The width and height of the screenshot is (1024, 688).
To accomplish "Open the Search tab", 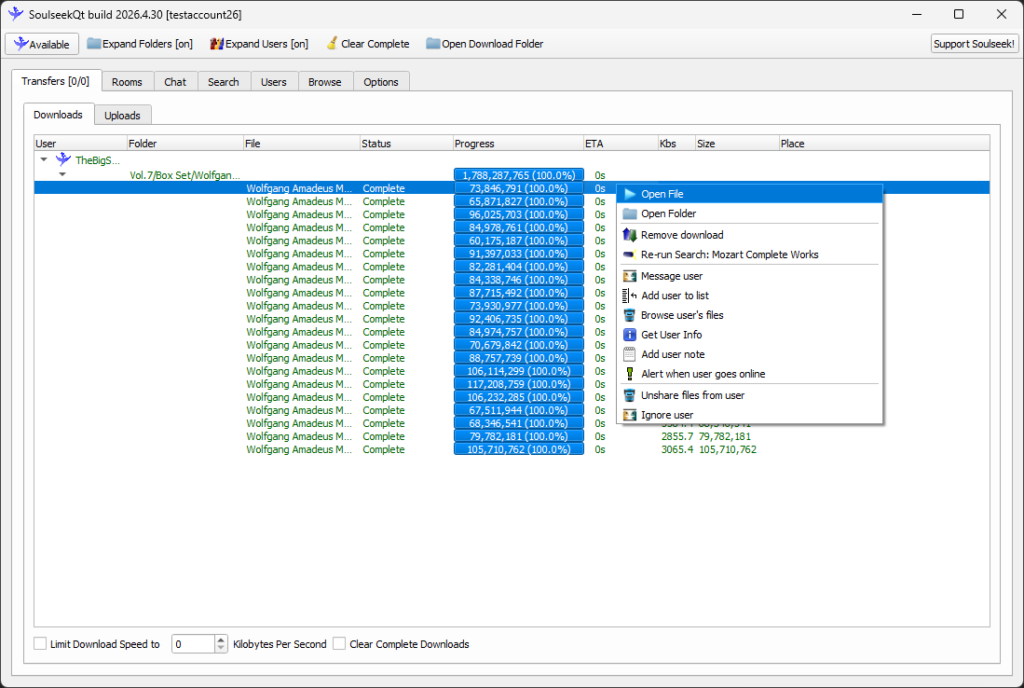I will pos(223,82).
